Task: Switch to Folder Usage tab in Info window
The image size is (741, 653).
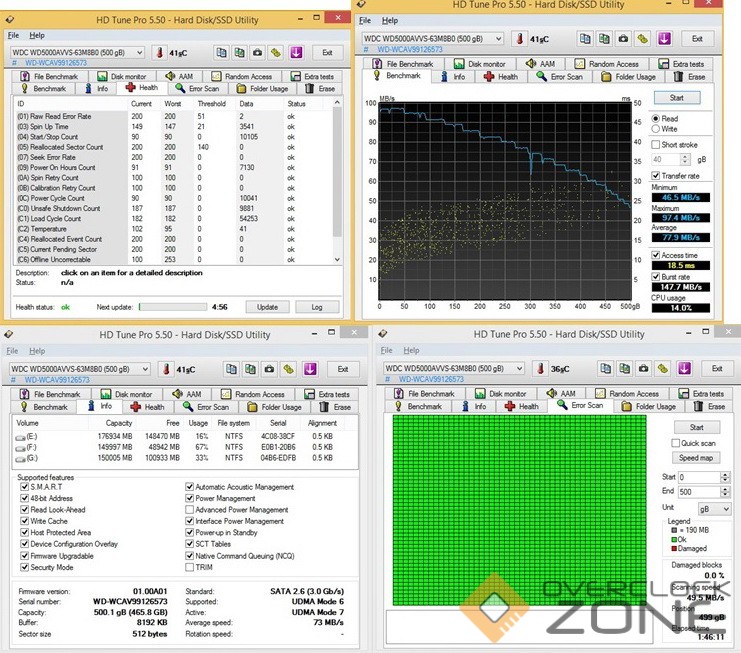Action: tap(275, 407)
